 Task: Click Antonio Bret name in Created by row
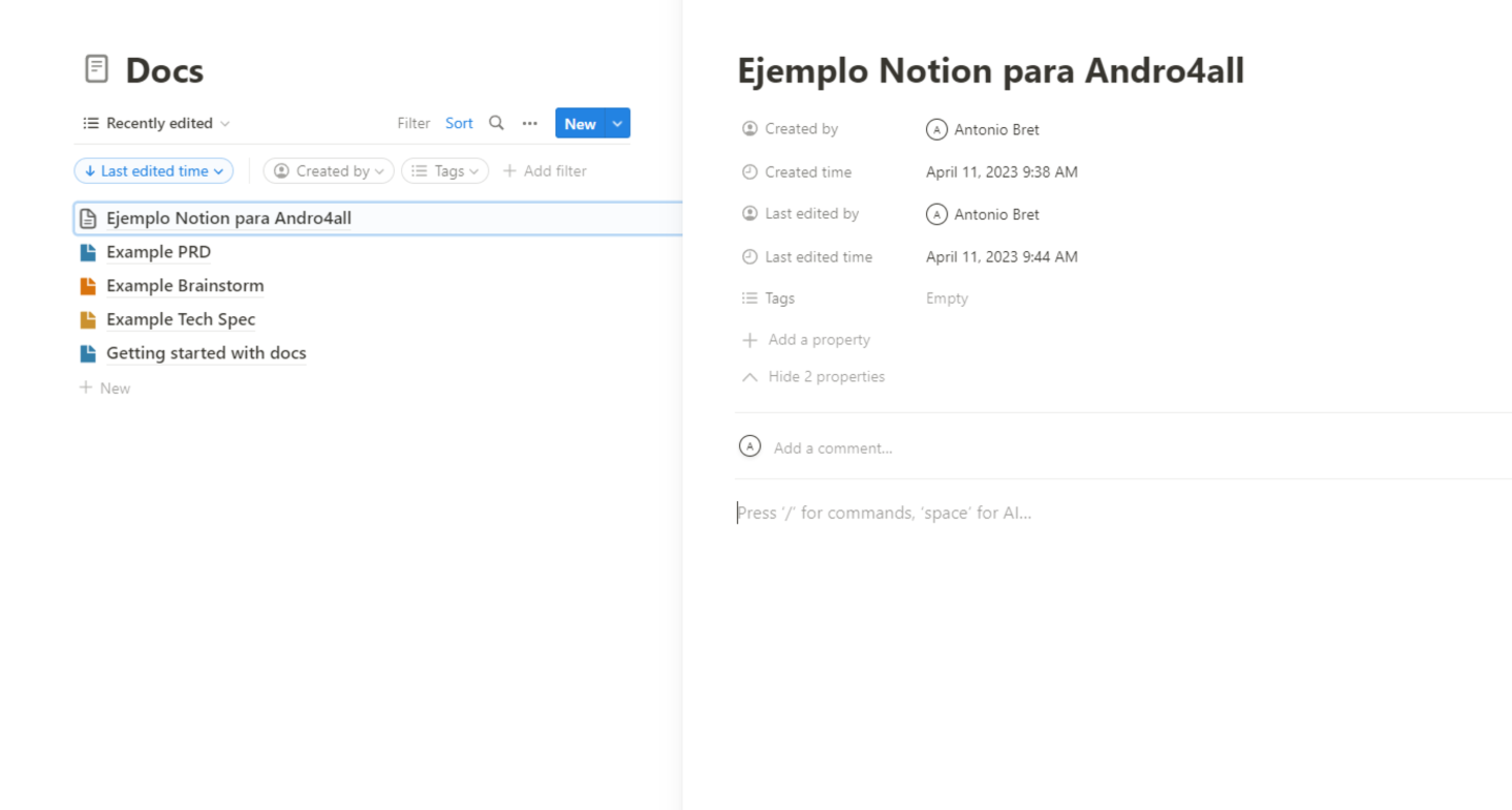(997, 129)
